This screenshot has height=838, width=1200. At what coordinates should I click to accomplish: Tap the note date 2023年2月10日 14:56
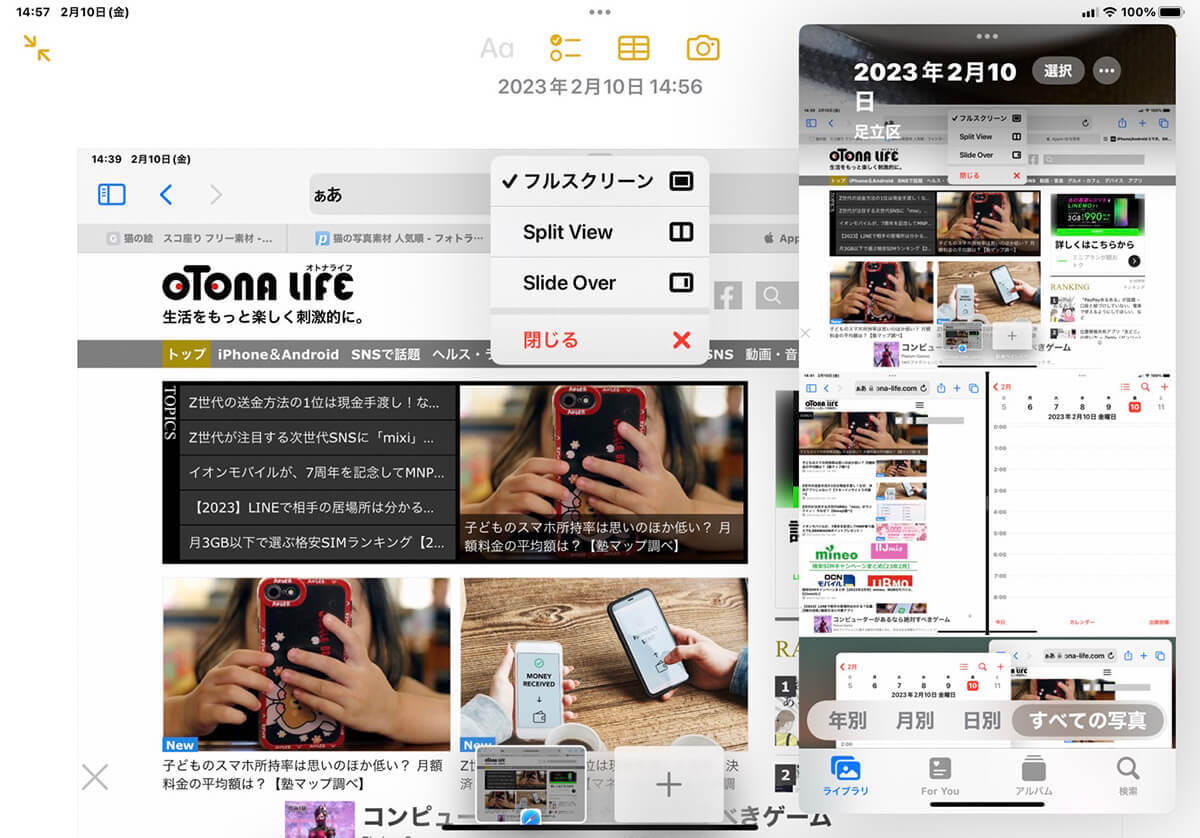[600, 87]
